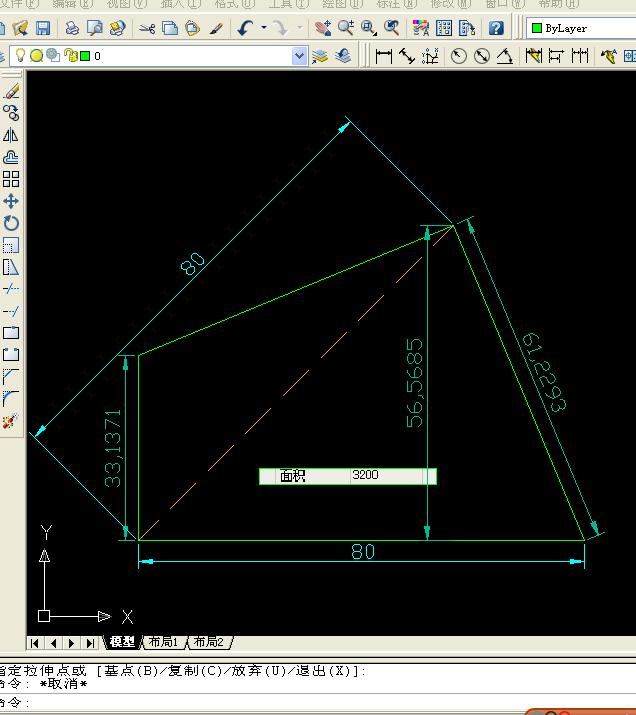Select Baseline Dimension tool

coord(556,56)
